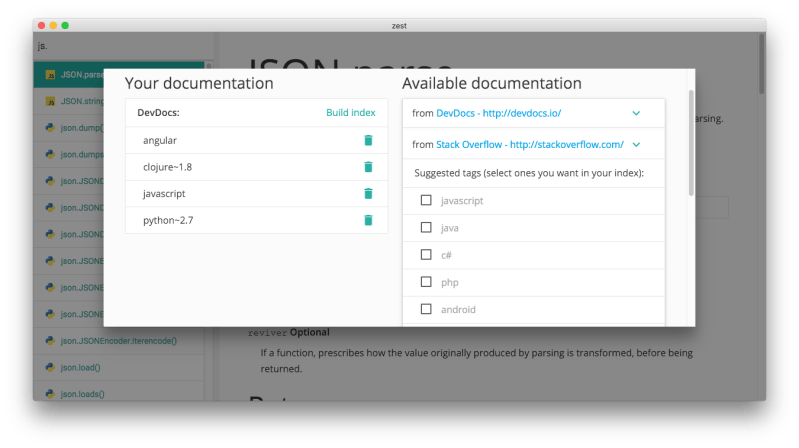The width and height of the screenshot is (799, 448).
Task: Click Python icon beside json.dump( result
Action: (x=50, y=128)
